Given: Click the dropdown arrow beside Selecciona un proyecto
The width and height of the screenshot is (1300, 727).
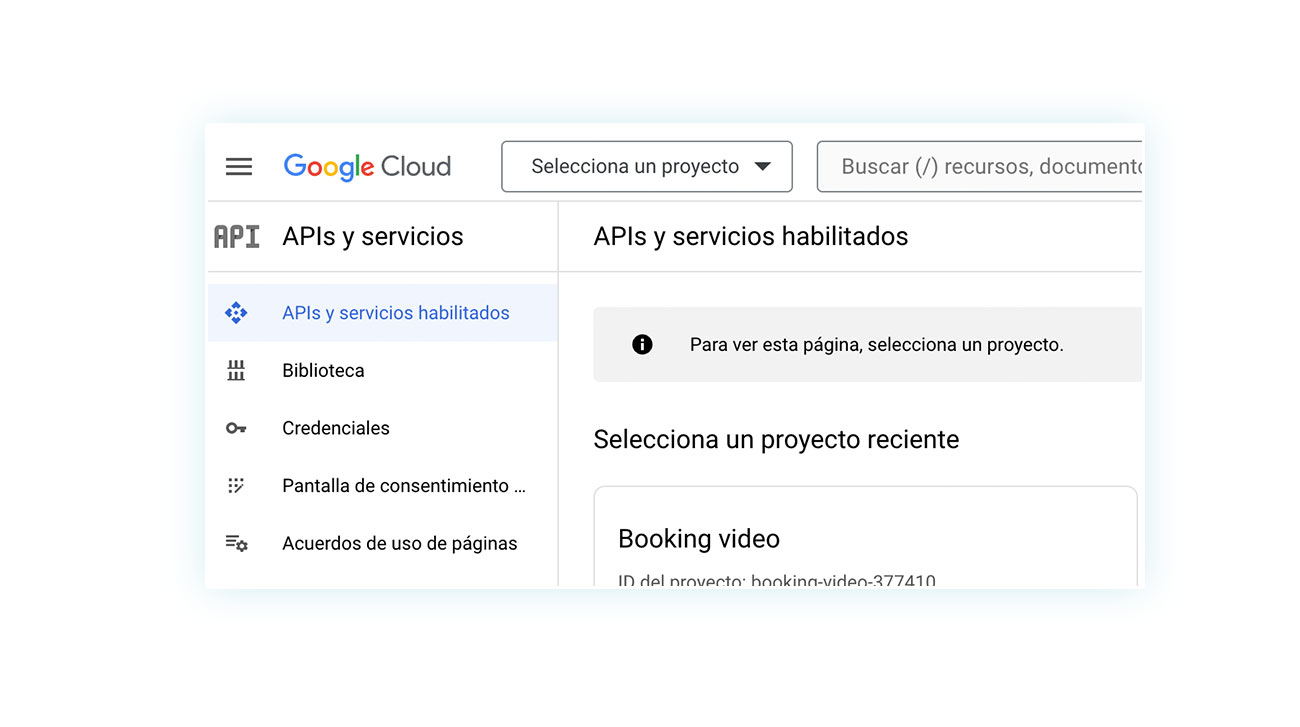Looking at the screenshot, I should pos(763,167).
